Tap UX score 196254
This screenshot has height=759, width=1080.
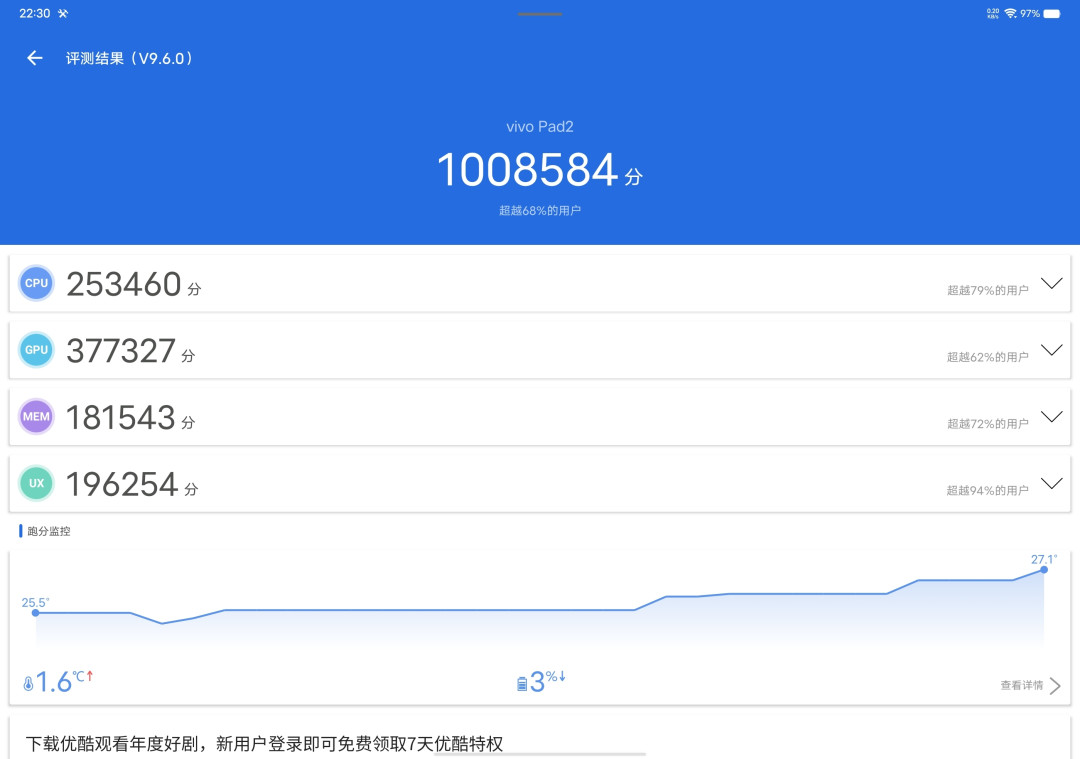[123, 485]
